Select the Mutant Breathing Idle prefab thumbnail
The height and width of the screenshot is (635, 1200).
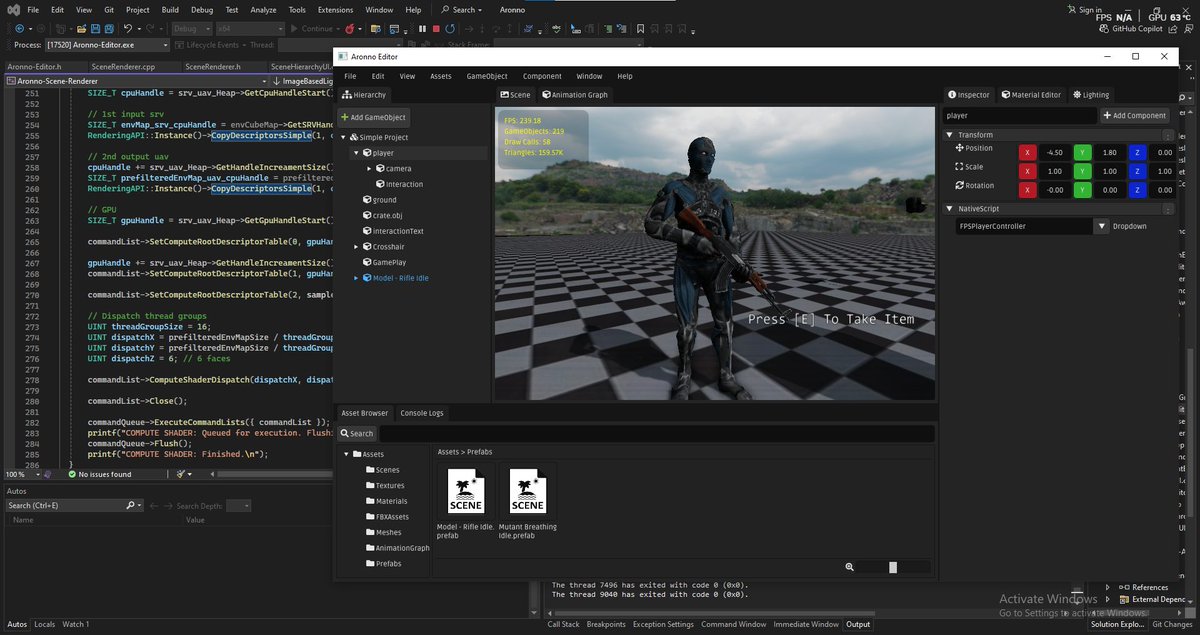click(x=527, y=490)
